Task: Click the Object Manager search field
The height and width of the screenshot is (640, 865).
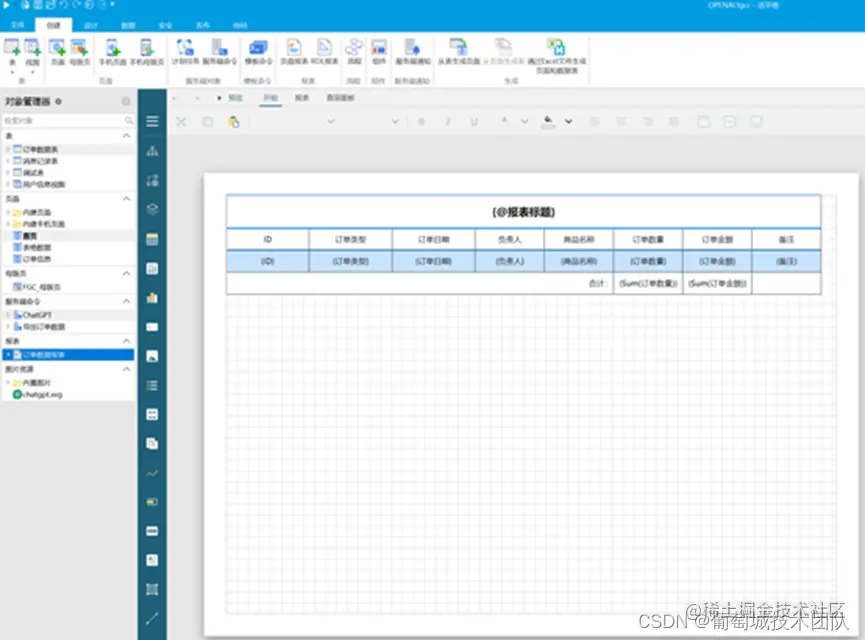Action: click(x=68, y=120)
